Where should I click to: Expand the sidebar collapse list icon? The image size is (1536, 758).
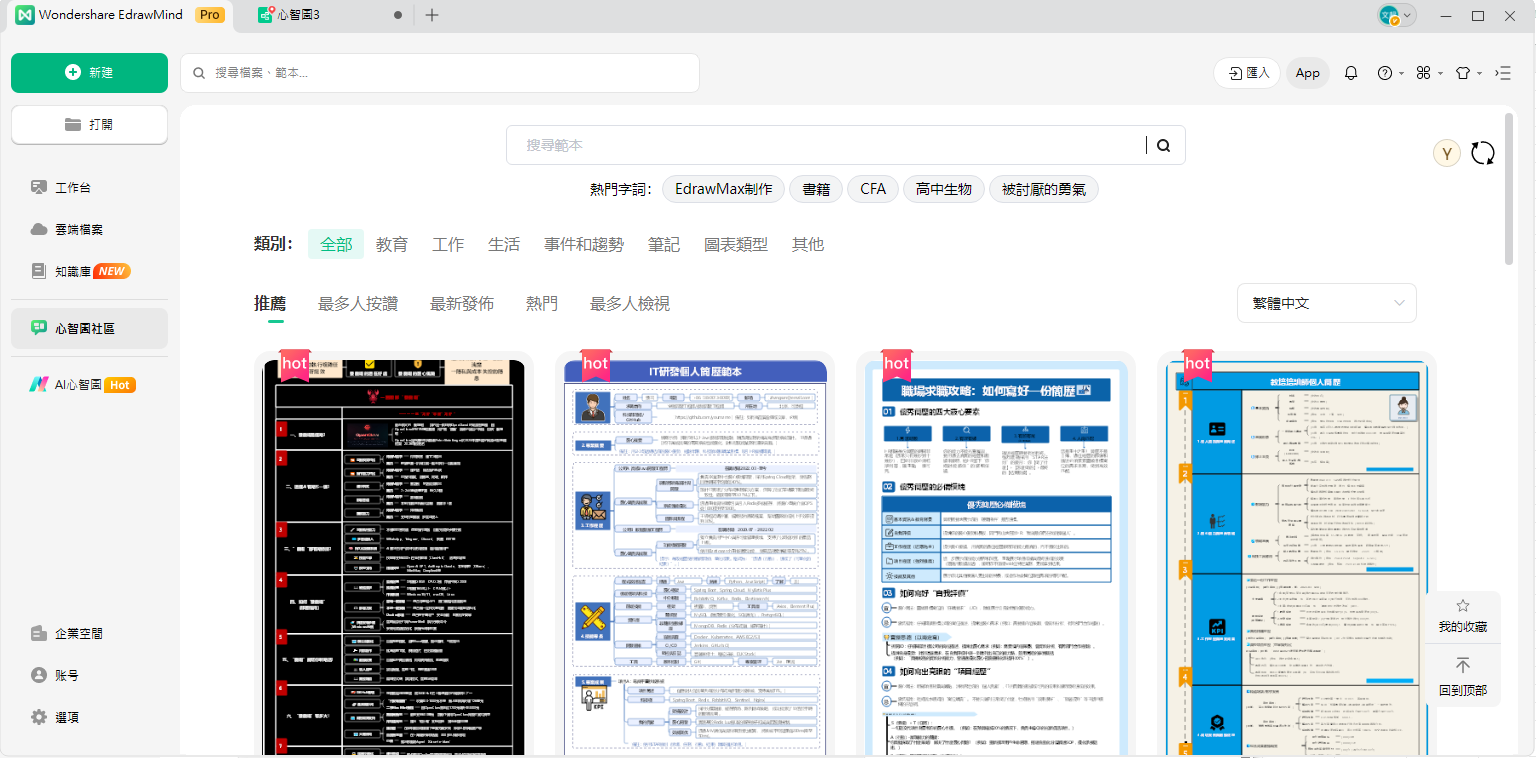click(x=1502, y=73)
